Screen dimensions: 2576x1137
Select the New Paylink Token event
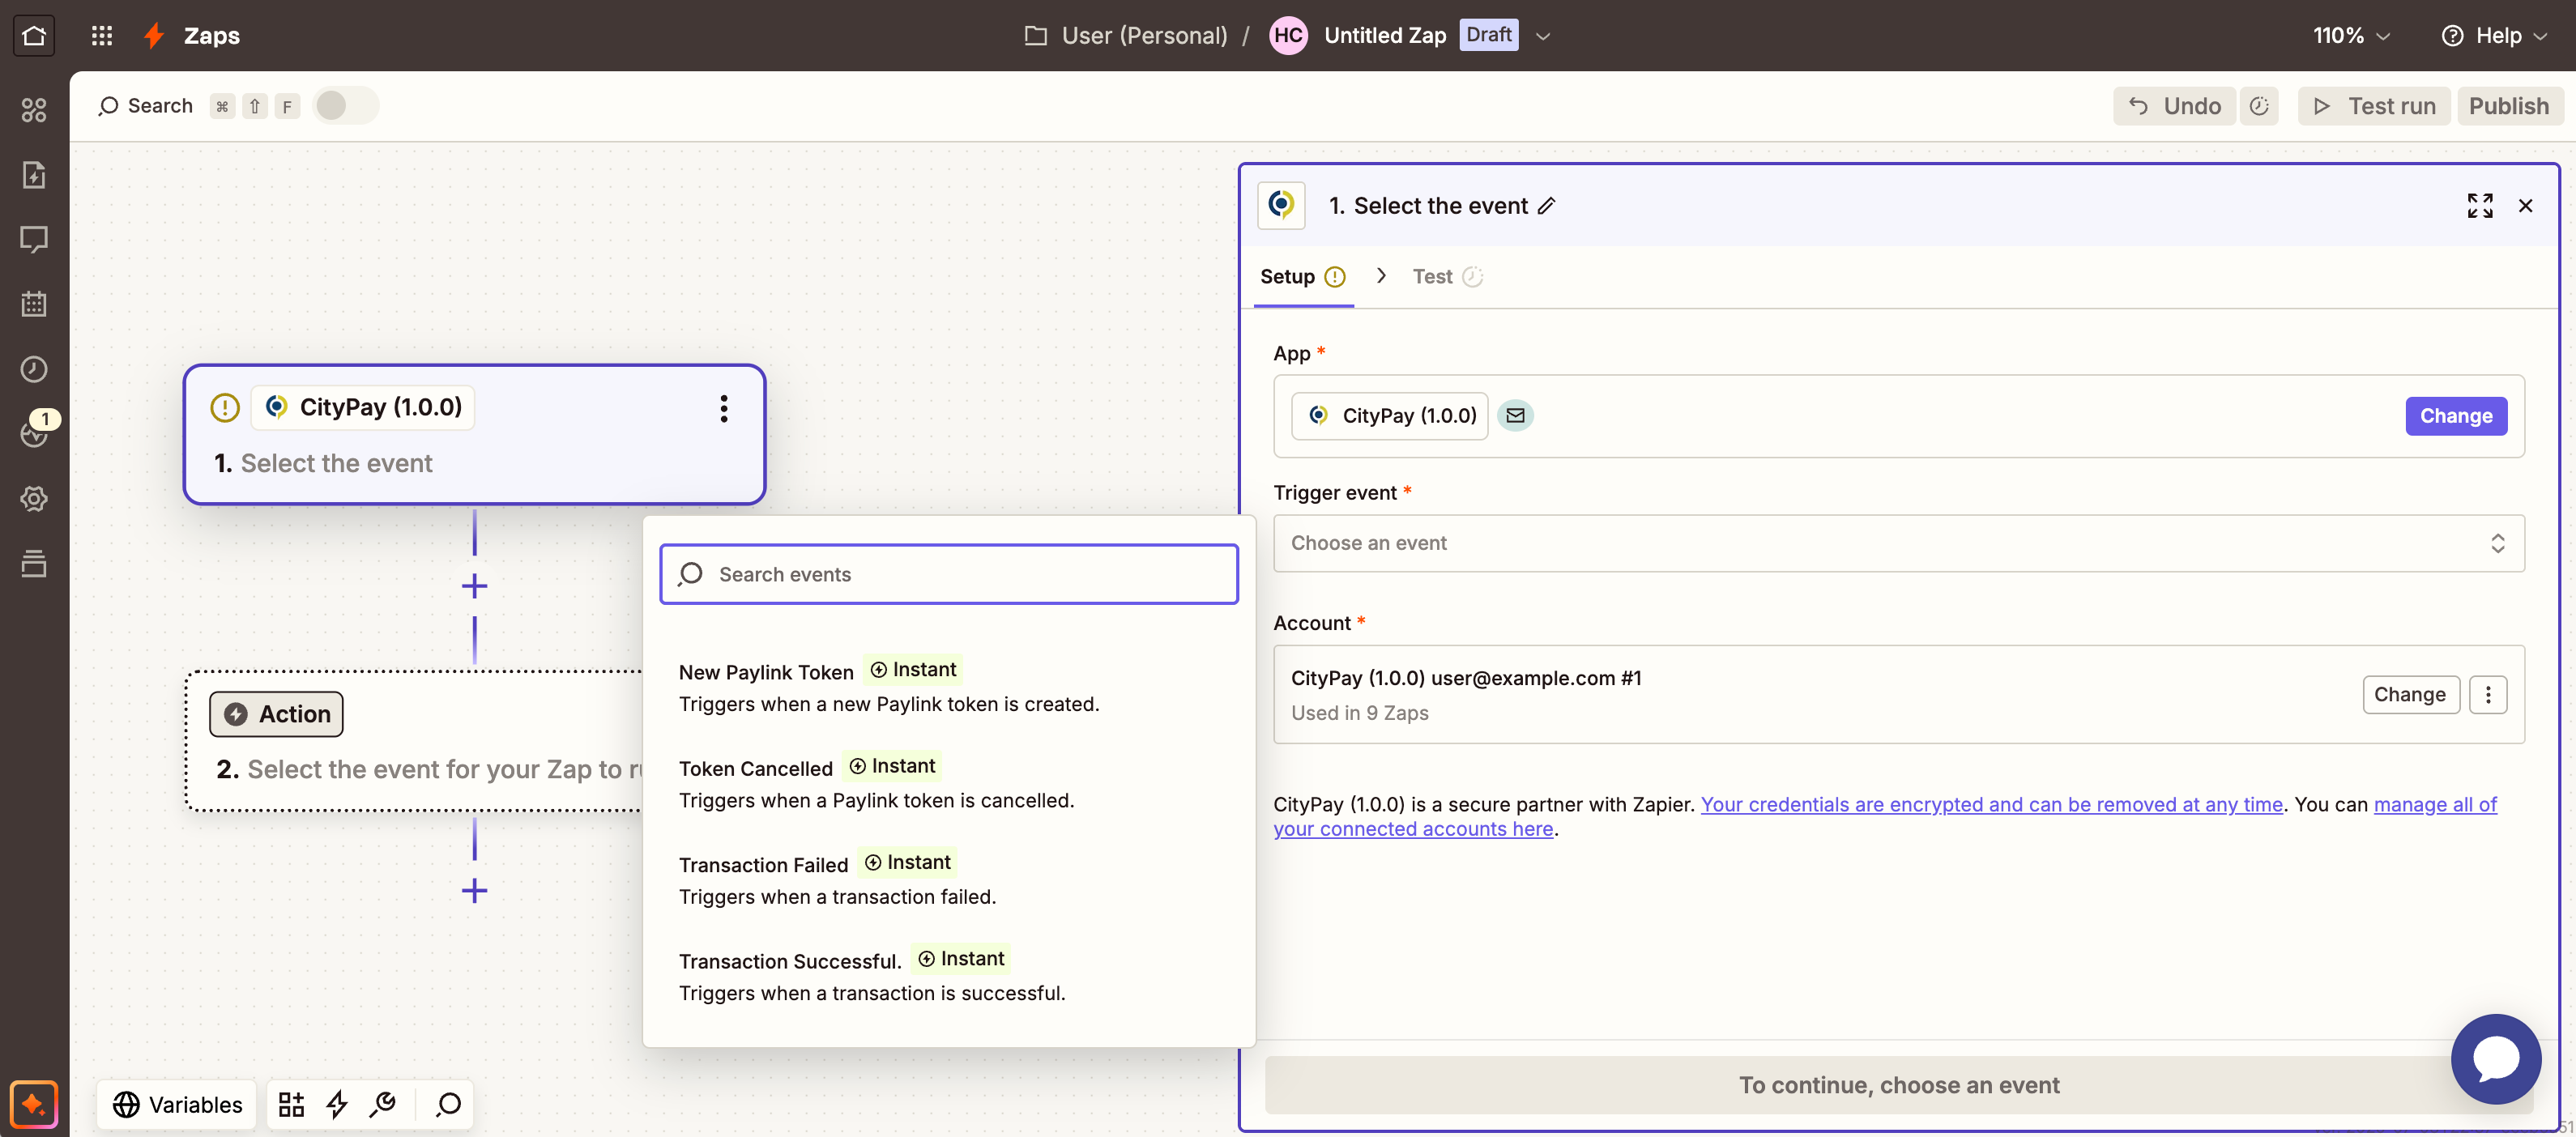(x=948, y=687)
